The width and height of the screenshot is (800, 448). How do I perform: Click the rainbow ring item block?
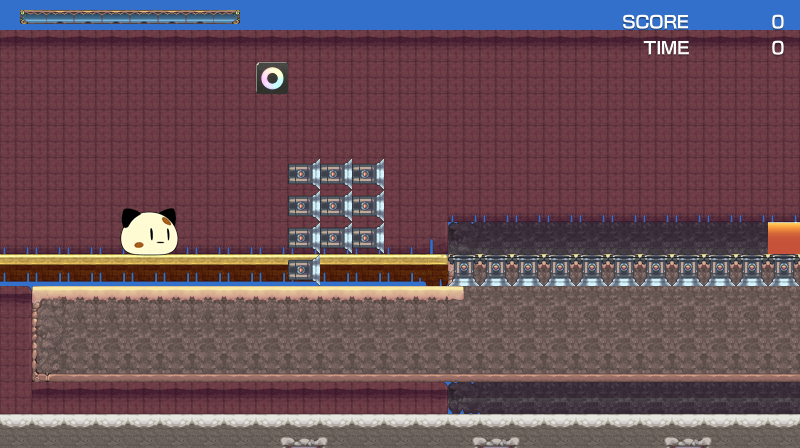coord(272,78)
